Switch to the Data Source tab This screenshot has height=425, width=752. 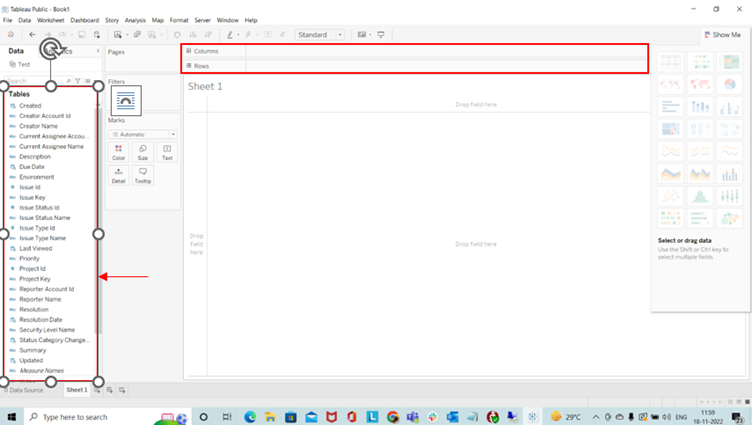point(23,390)
